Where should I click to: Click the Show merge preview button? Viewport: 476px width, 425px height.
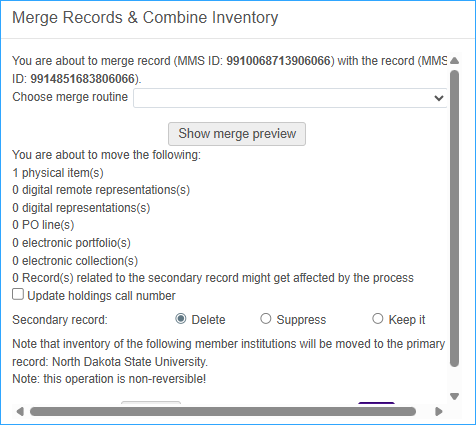click(x=237, y=134)
